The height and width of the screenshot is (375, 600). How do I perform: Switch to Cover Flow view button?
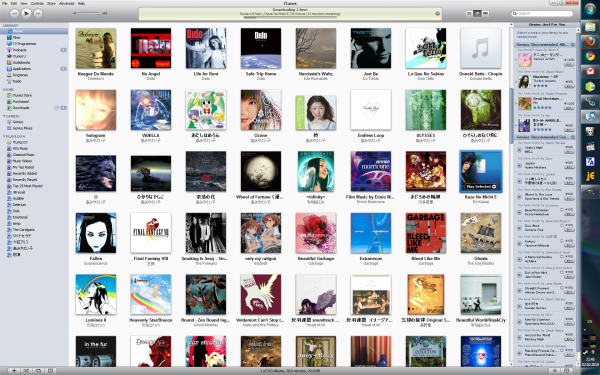pyautogui.click(x=486, y=13)
